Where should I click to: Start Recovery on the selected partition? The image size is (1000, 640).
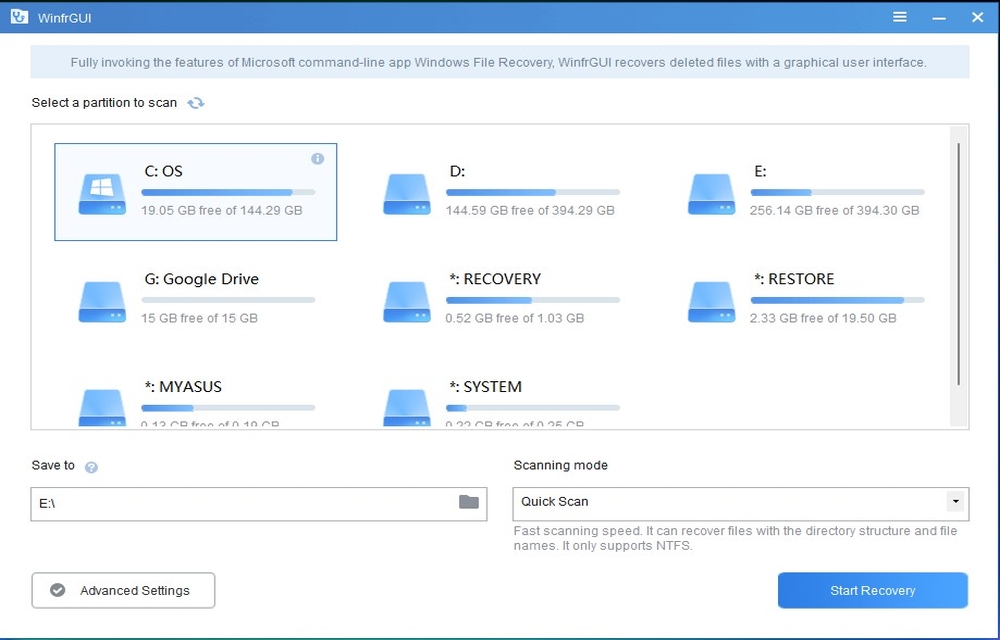point(872,590)
